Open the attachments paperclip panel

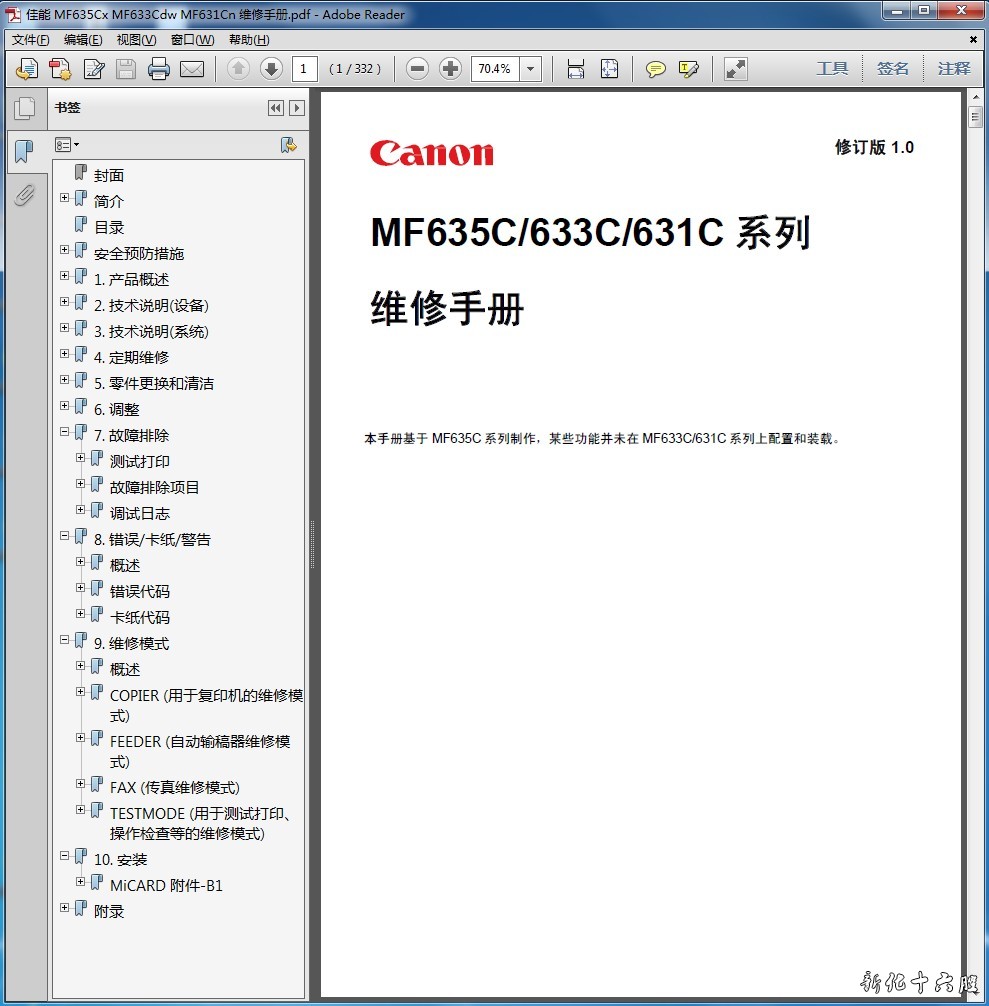[25, 195]
